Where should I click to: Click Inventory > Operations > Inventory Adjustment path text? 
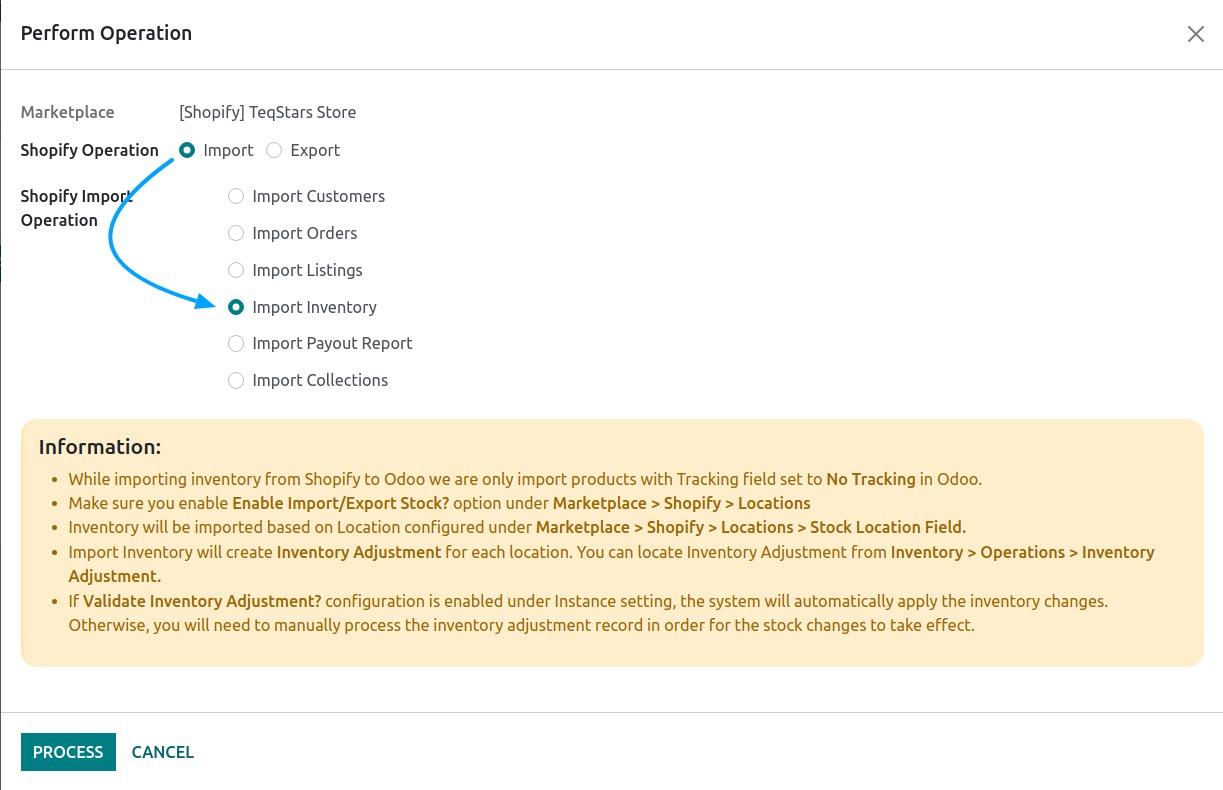(612, 564)
